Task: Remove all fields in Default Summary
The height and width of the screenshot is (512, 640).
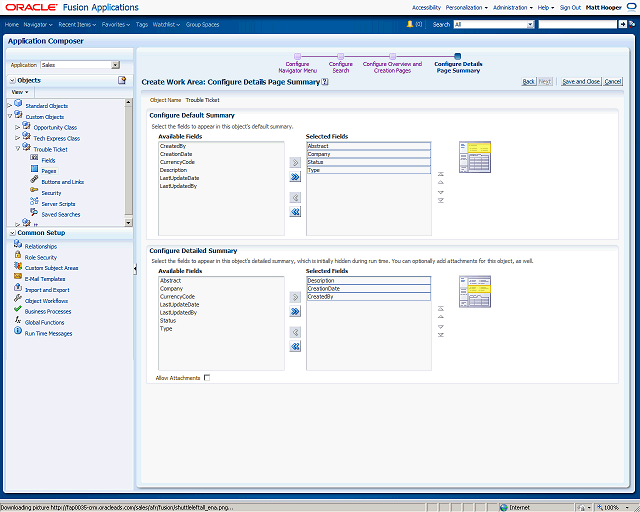Action: [295, 211]
